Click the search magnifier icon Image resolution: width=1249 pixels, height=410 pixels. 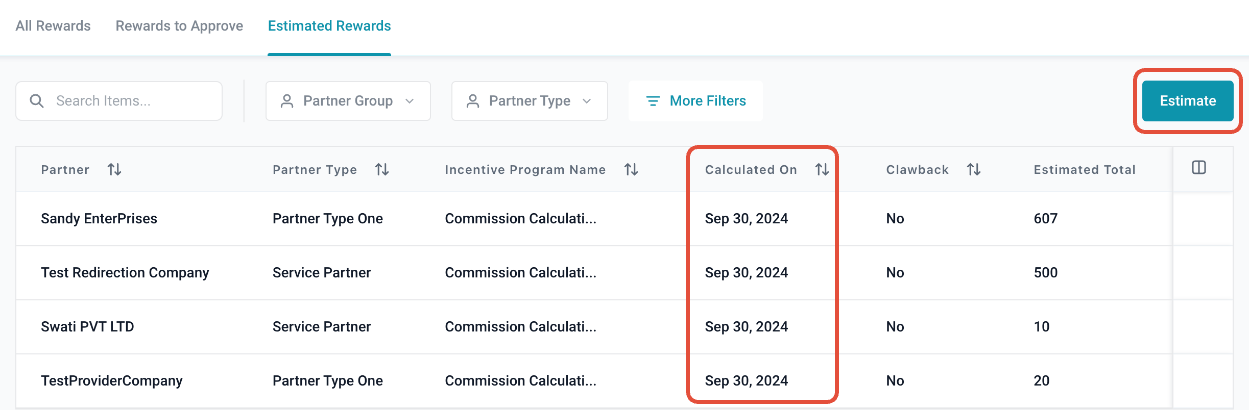click(x=37, y=101)
